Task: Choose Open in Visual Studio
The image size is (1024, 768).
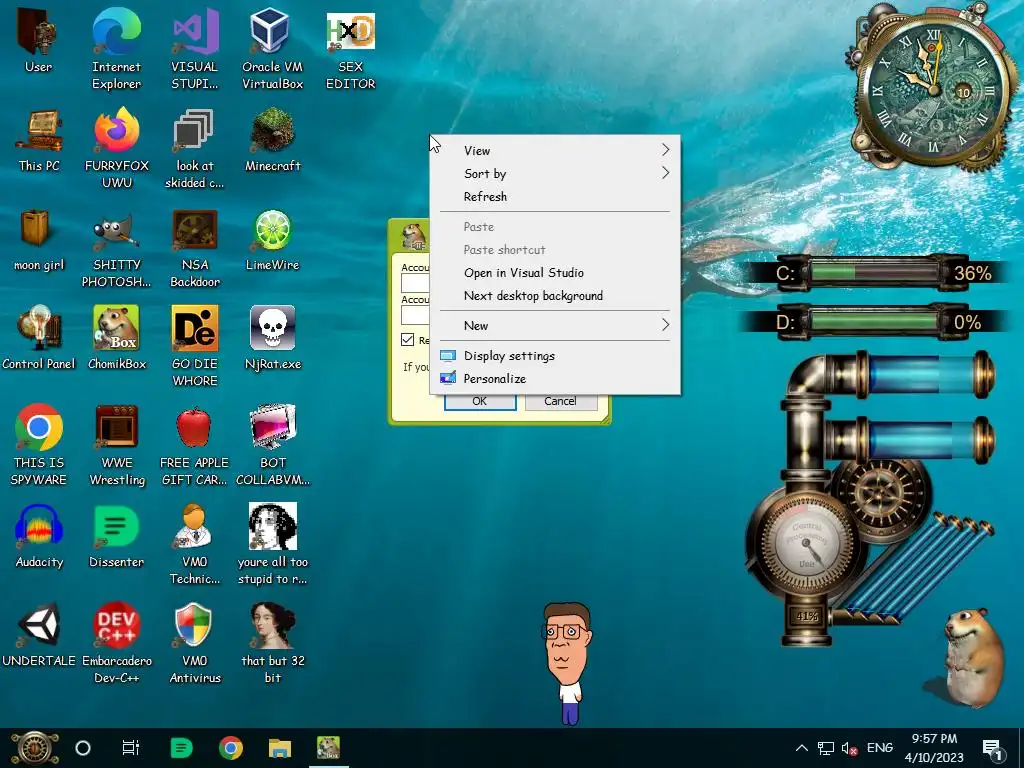Action: point(554,272)
